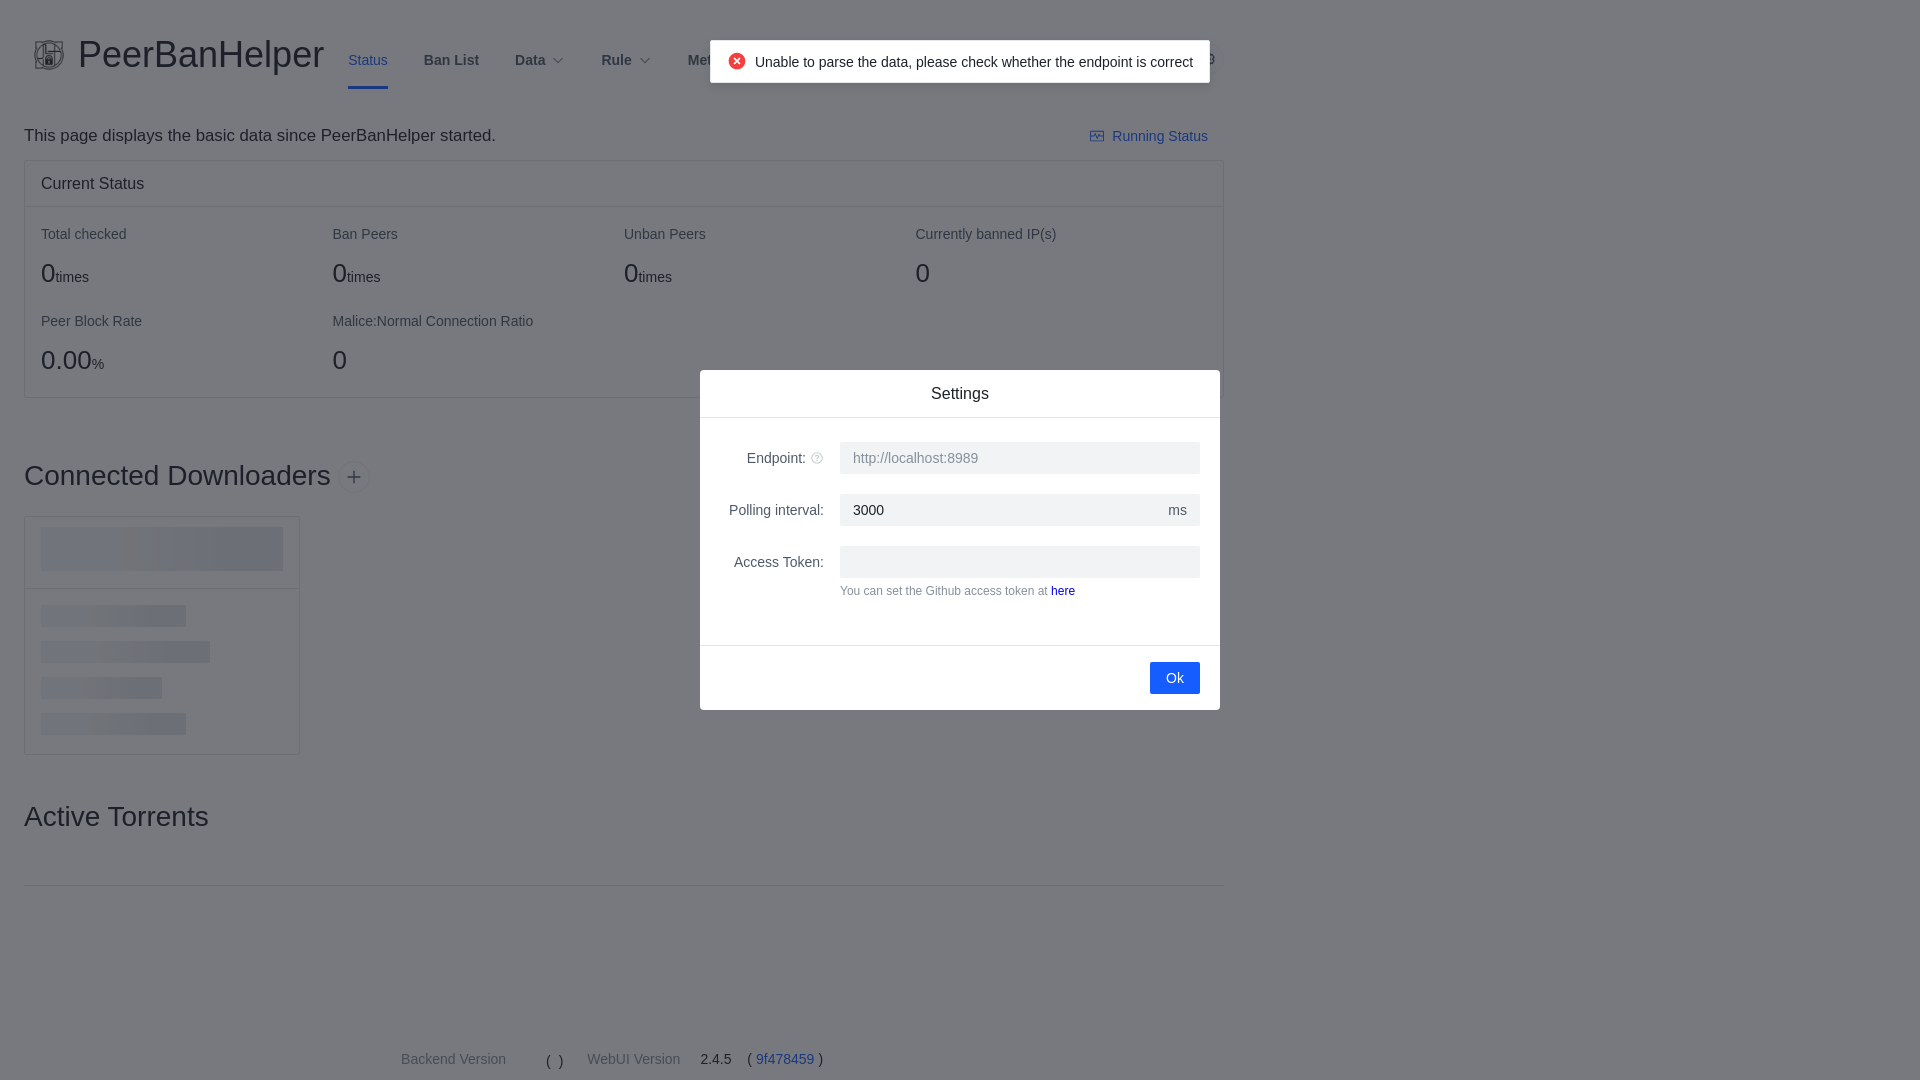The image size is (1920, 1080).
Task: Focus the Access Token input field
Action: [1020, 562]
